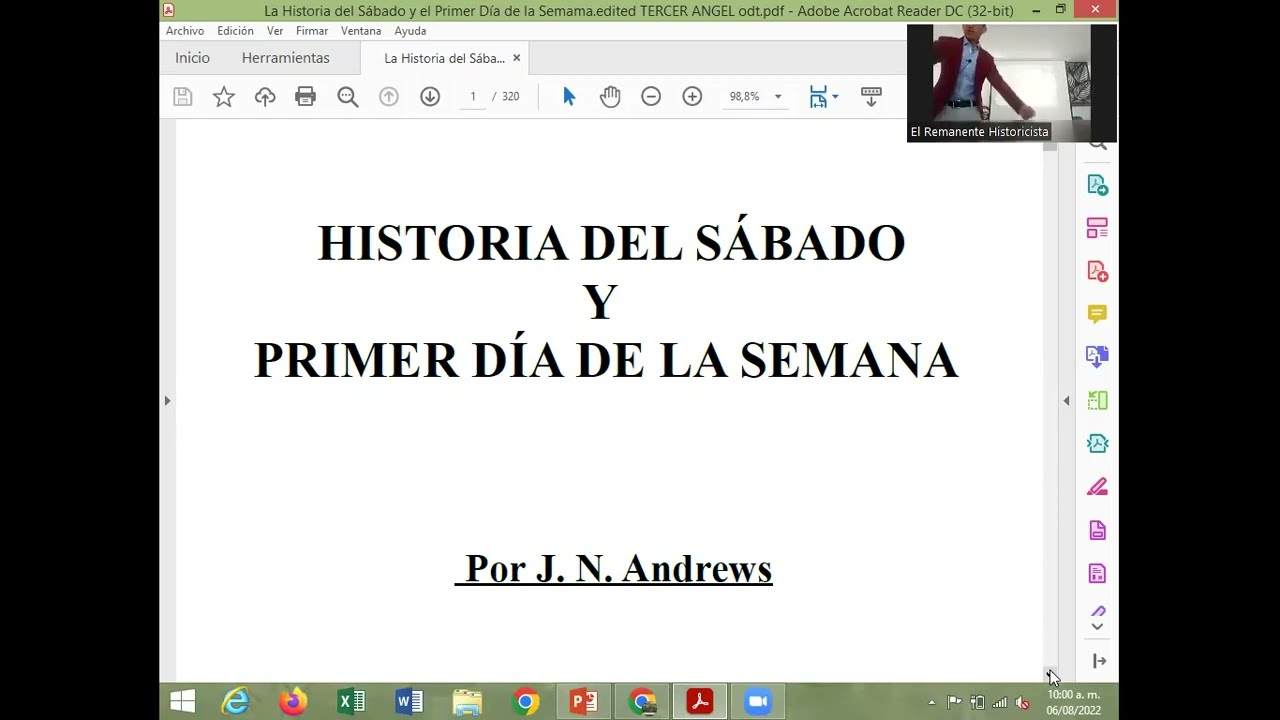Click the fit page width icon
Image resolution: width=1280 pixels, height=720 pixels.
pyautogui.click(x=818, y=97)
